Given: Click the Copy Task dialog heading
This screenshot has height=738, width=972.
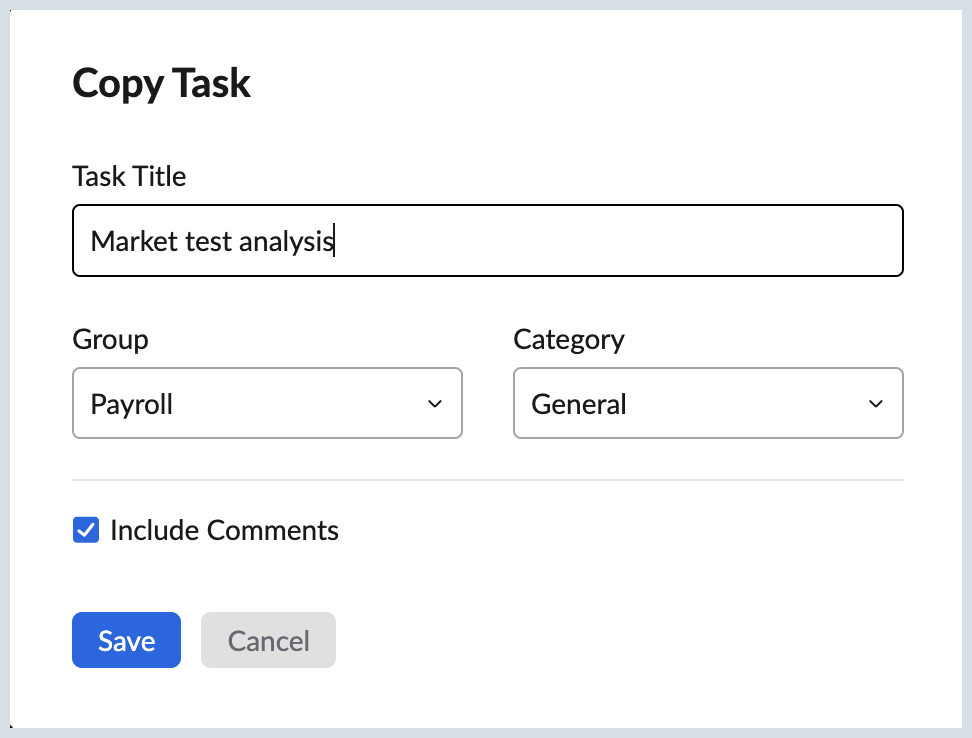Looking at the screenshot, I should tap(161, 84).
